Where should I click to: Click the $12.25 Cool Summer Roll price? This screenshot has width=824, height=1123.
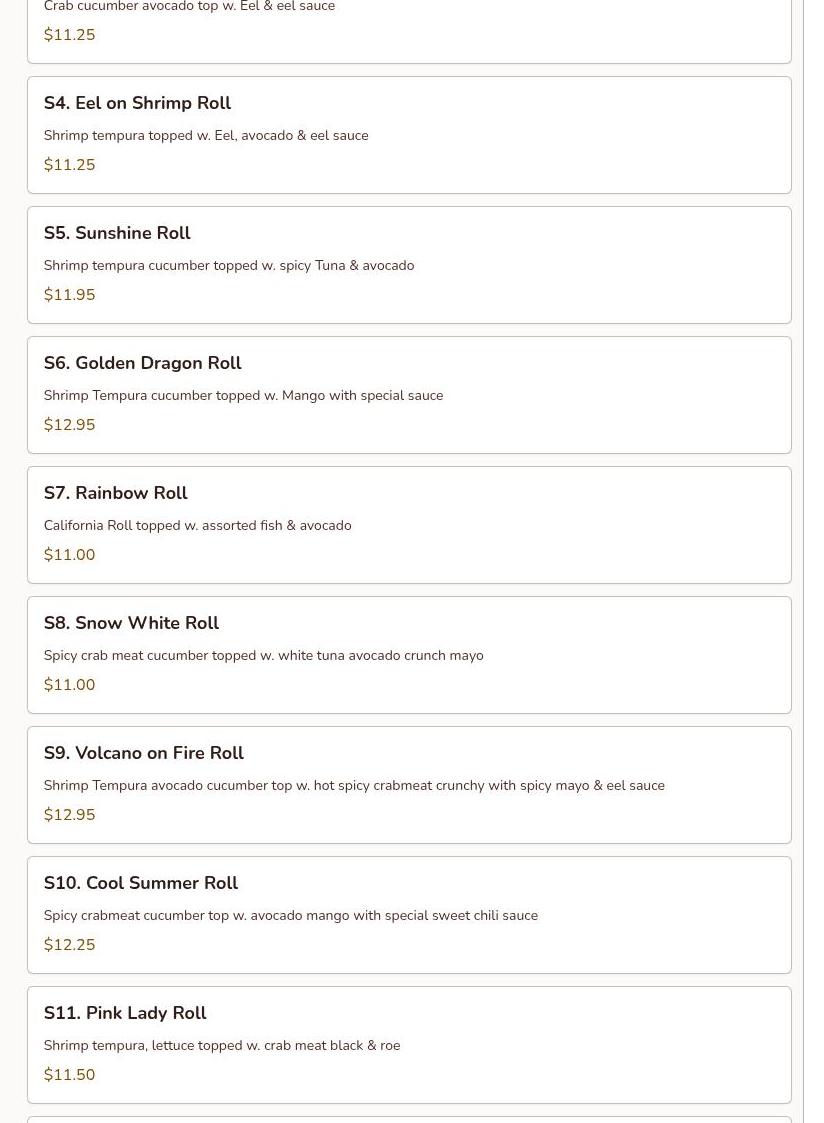69,945
